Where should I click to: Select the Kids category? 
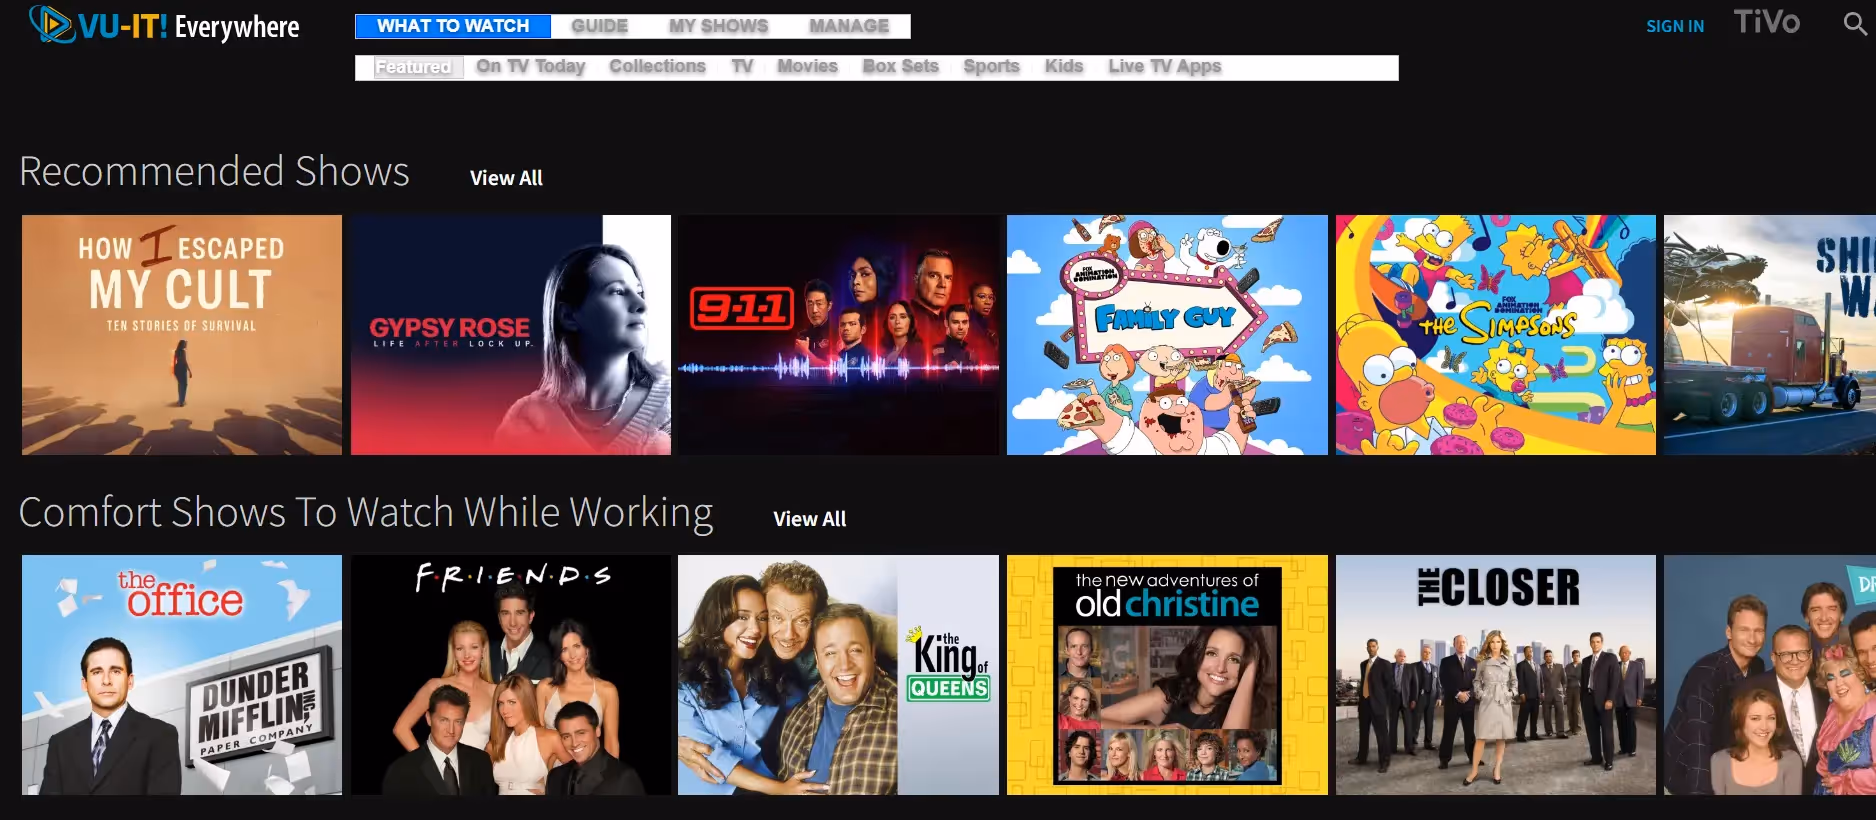tap(1064, 66)
